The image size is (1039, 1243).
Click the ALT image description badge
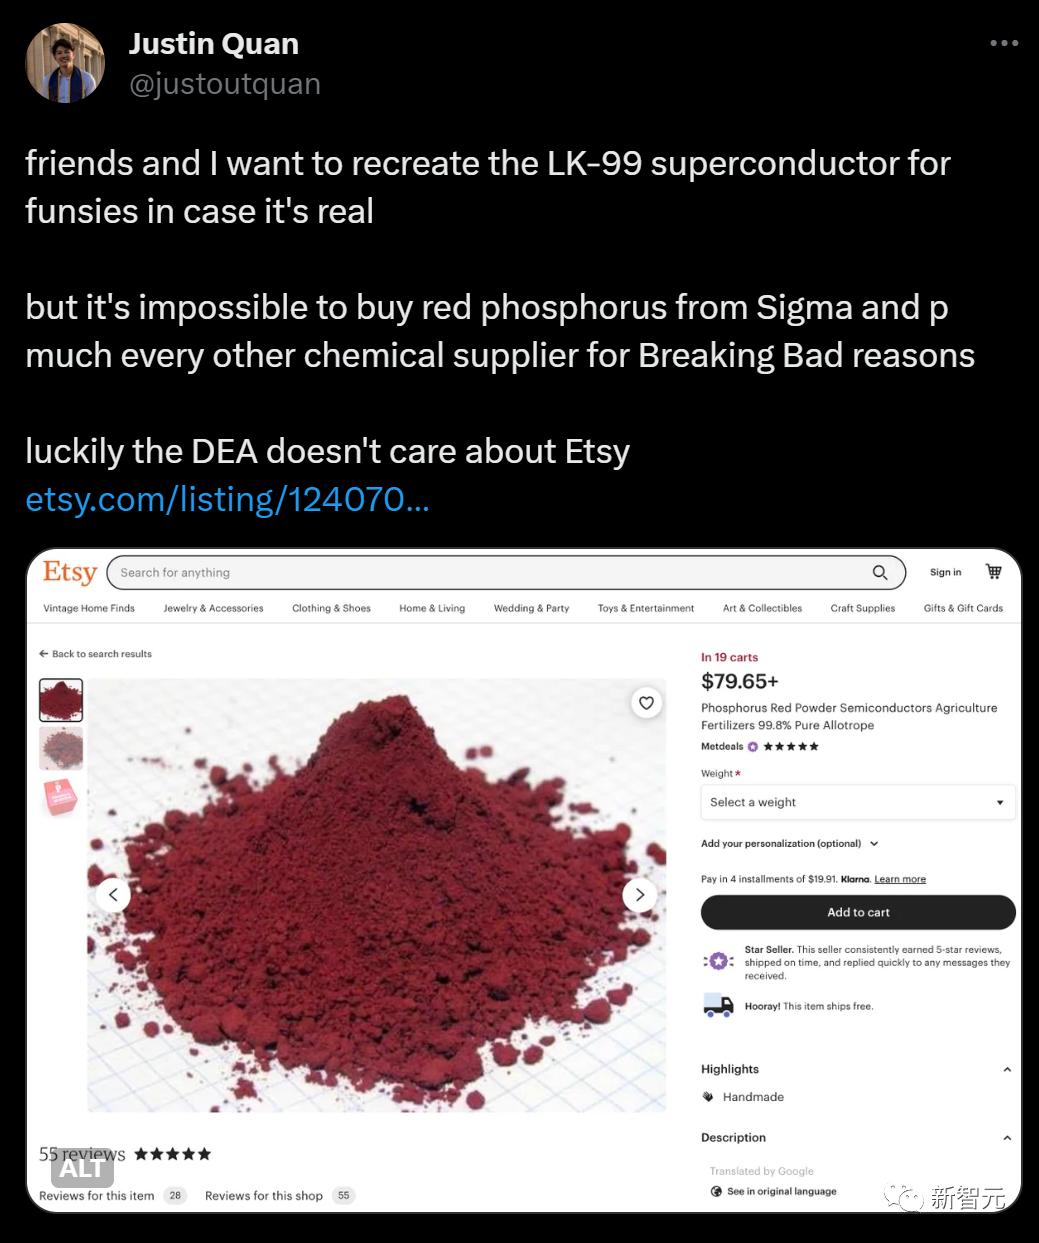pyautogui.click(x=81, y=1168)
